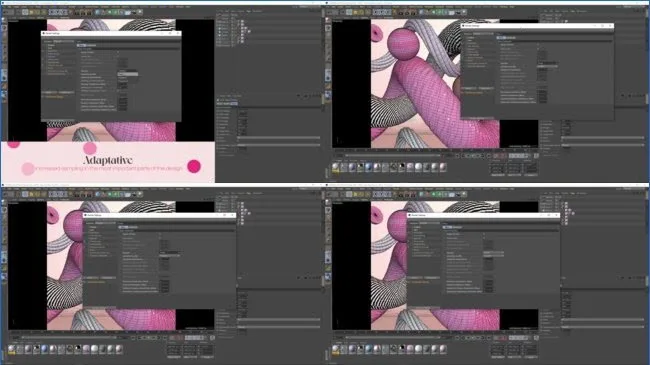The width and height of the screenshot is (650, 365).
Task: Click Light object icon in top-right toolbar
Action: [464, 12]
